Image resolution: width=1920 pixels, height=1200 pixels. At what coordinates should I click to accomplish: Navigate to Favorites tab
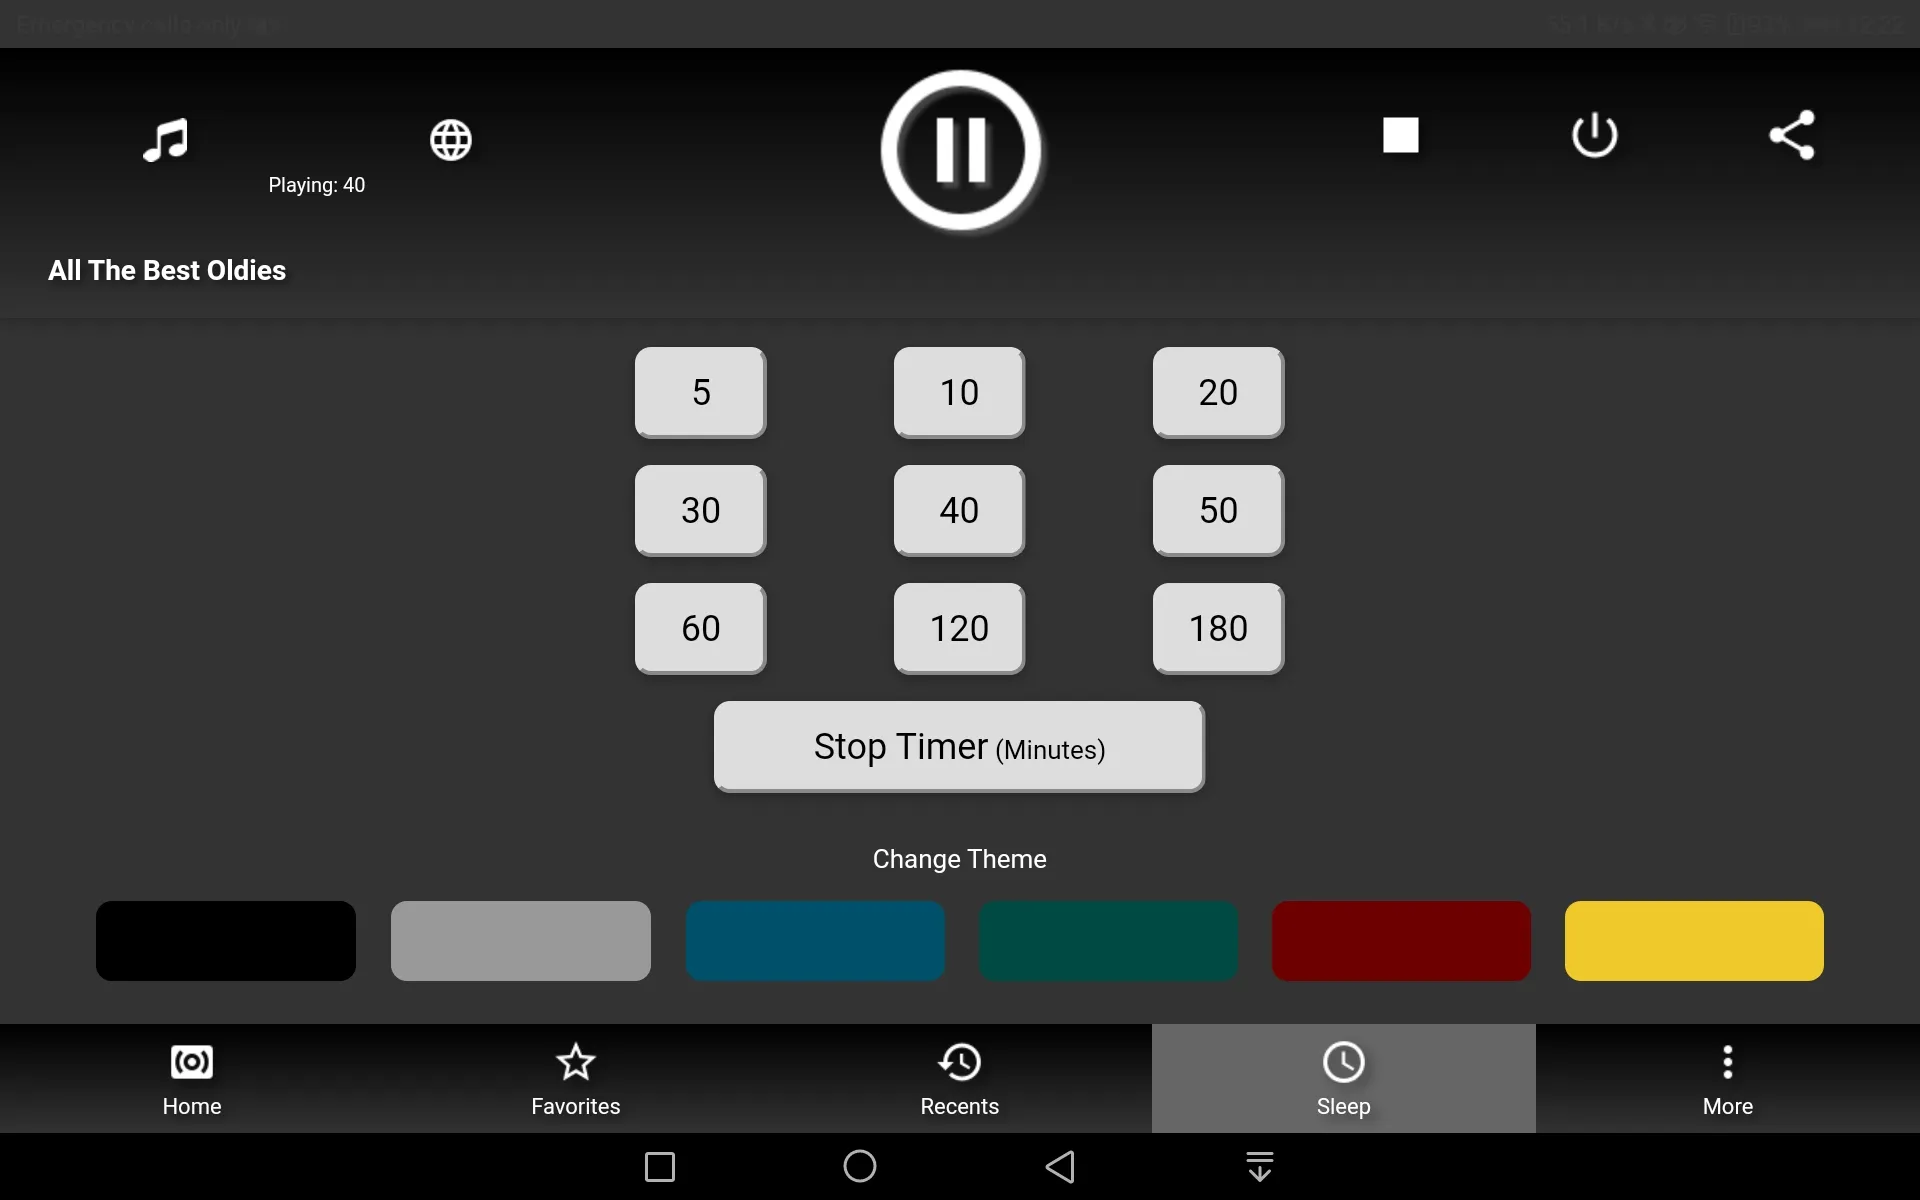pyautogui.click(x=576, y=1078)
